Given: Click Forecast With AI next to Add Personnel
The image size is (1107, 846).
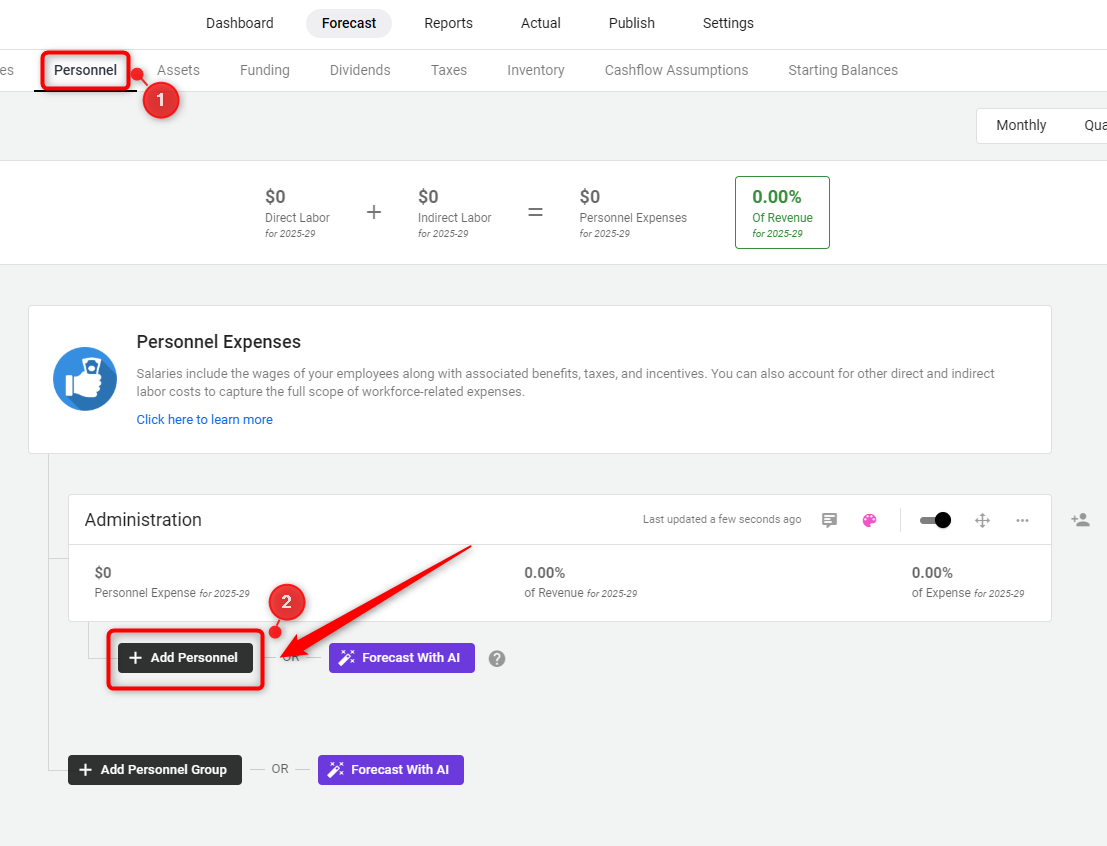Looking at the screenshot, I should pyautogui.click(x=402, y=657).
